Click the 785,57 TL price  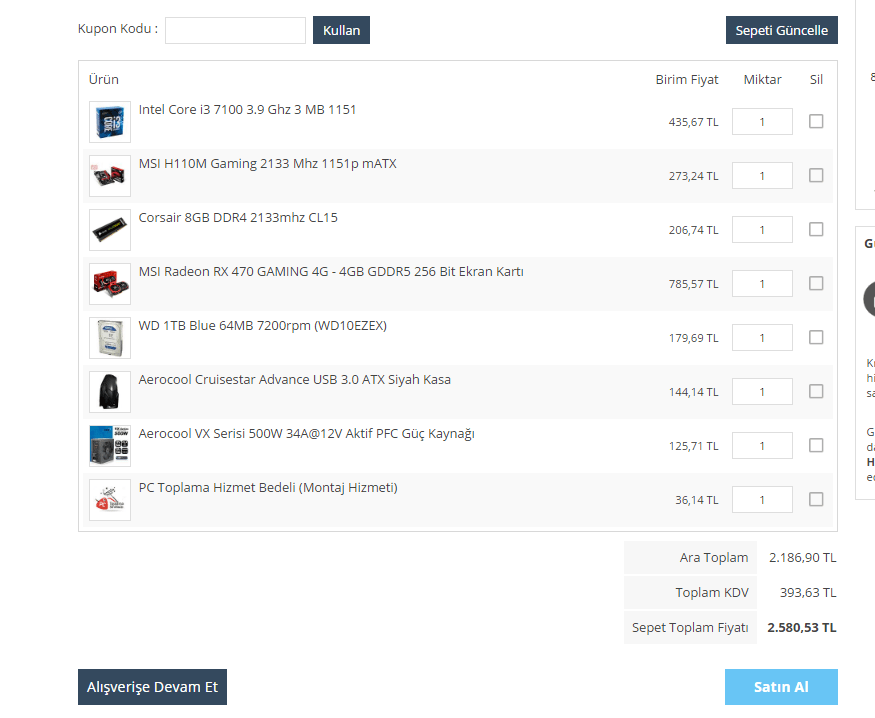pos(694,285)
